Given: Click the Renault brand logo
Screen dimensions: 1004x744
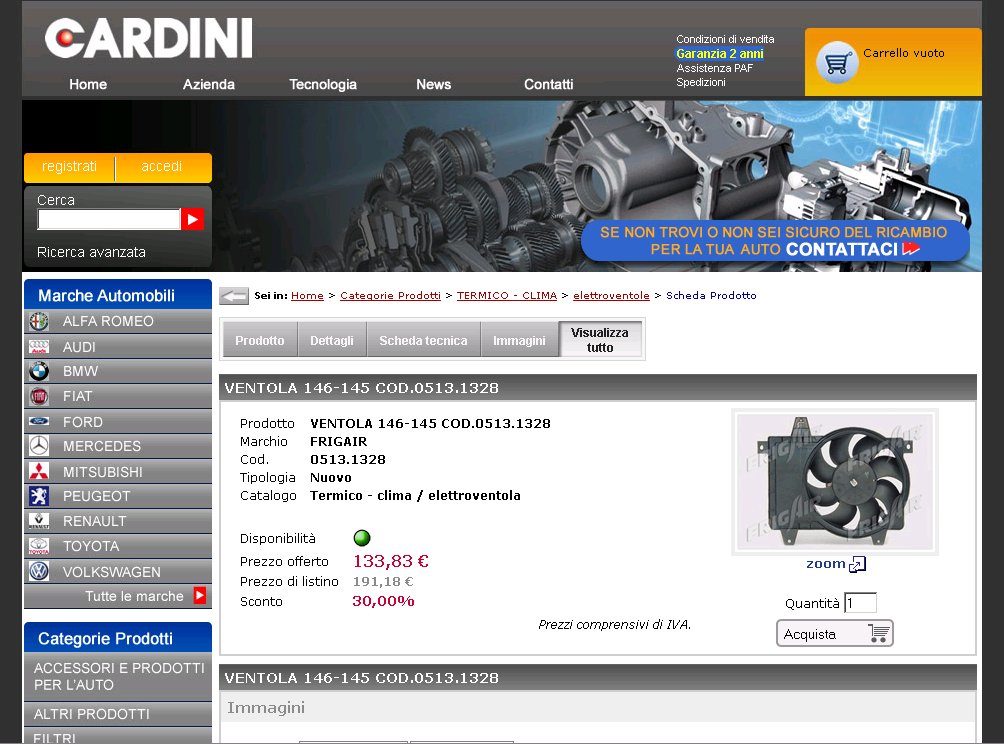Looking at the screenshot, I should [x=39, y=521].
